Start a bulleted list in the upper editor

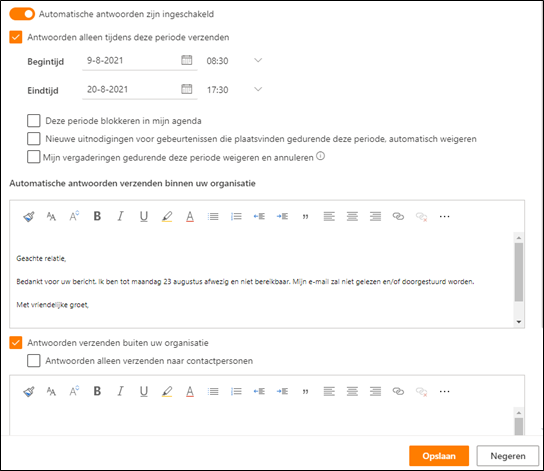point(213,216)
